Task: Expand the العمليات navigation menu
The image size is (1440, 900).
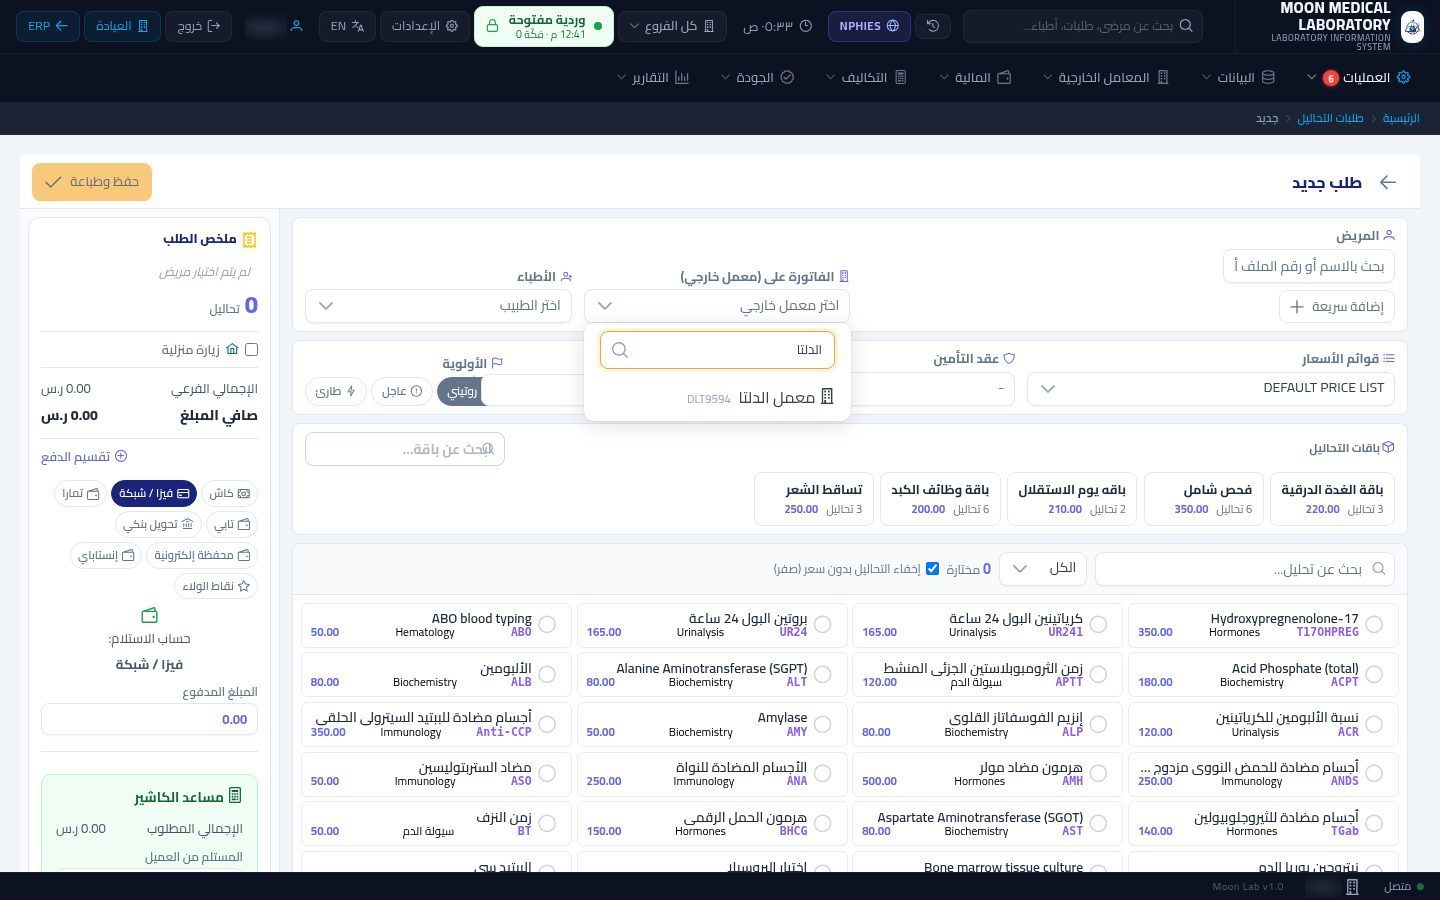Action: pyautogui.click(x=1360, y=77)
